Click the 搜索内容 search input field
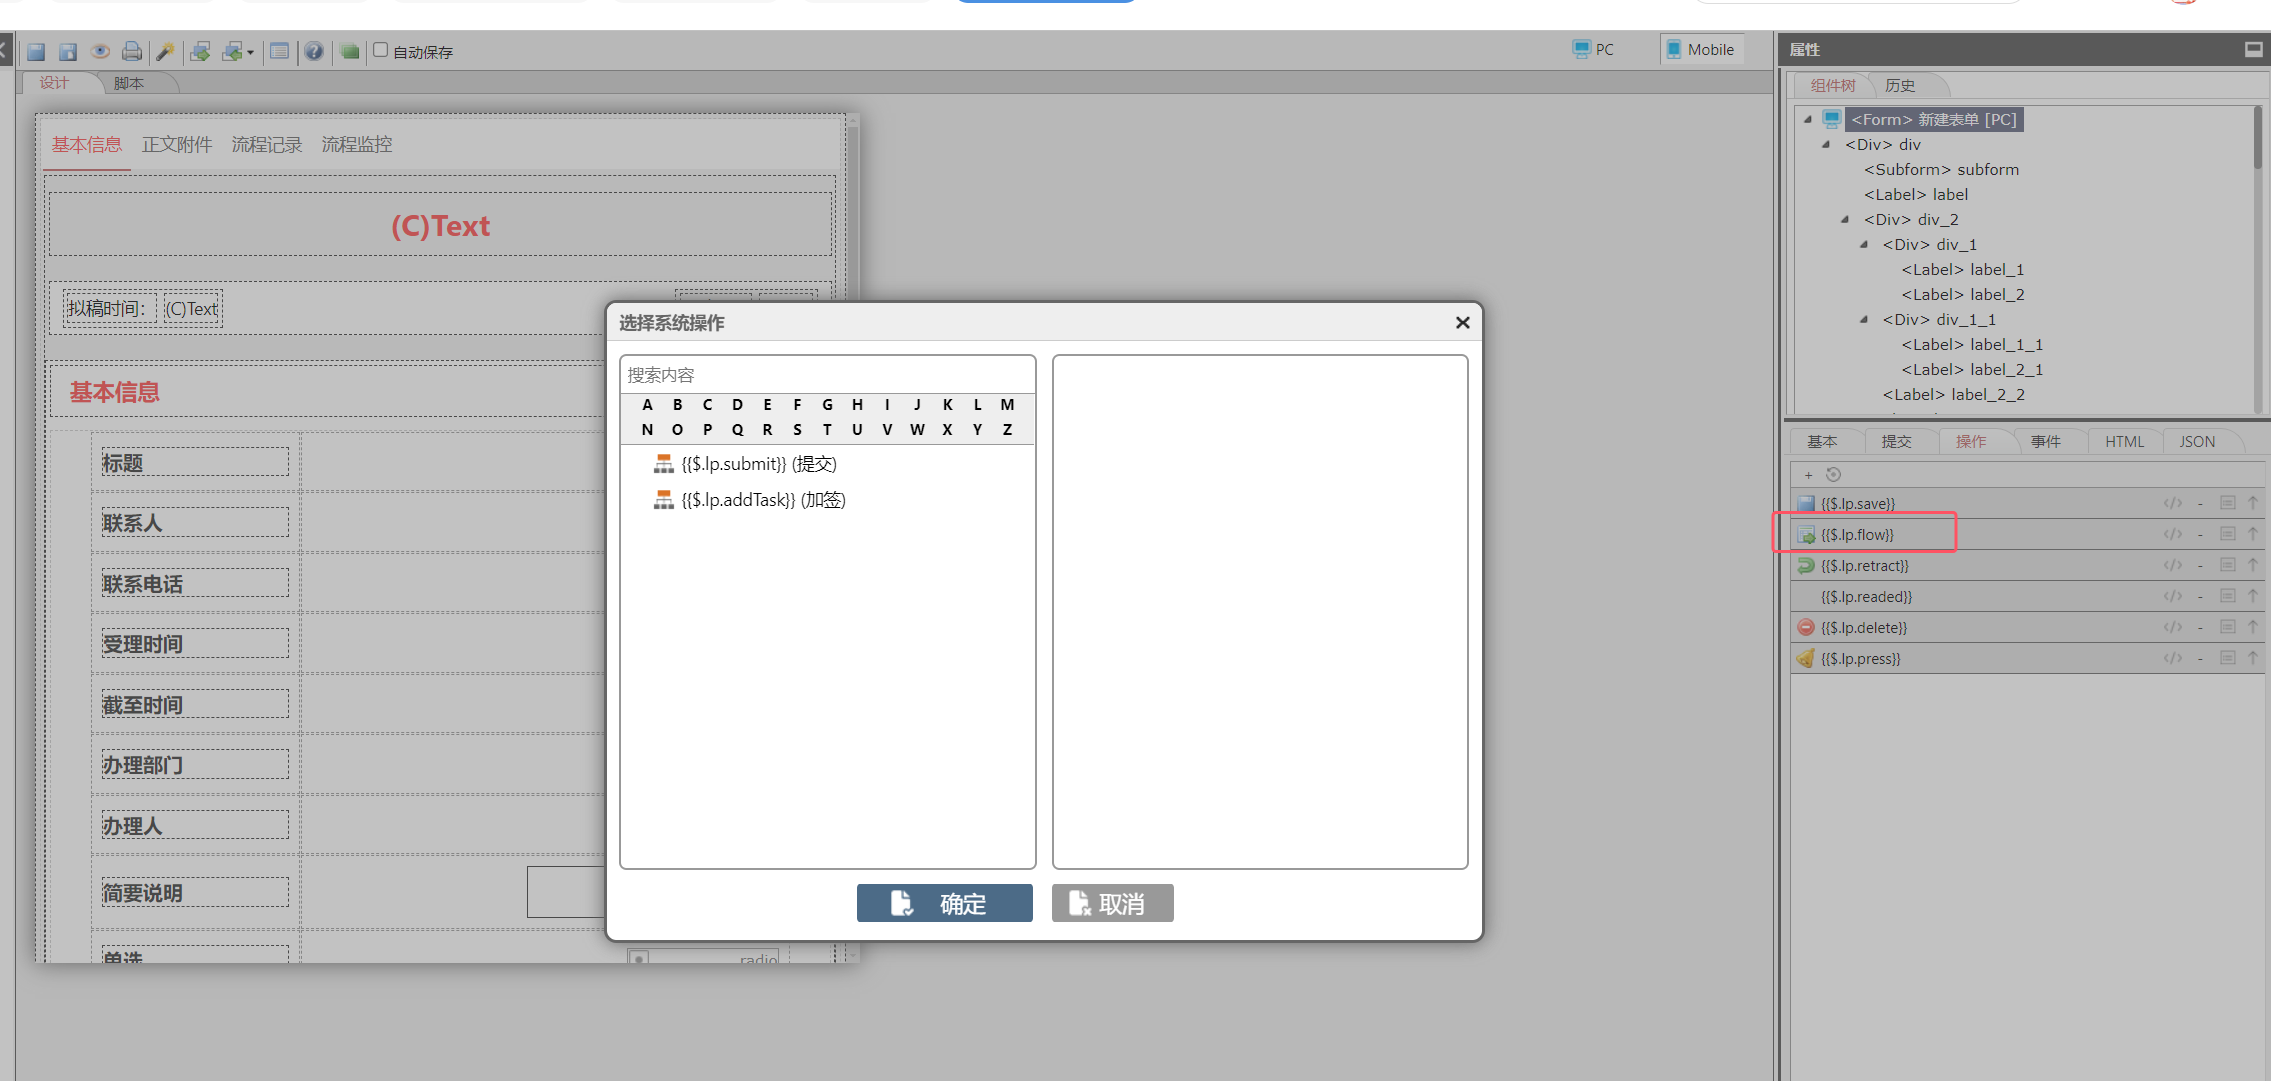The image size is (2271, 1081). click(x=827, y=375)
